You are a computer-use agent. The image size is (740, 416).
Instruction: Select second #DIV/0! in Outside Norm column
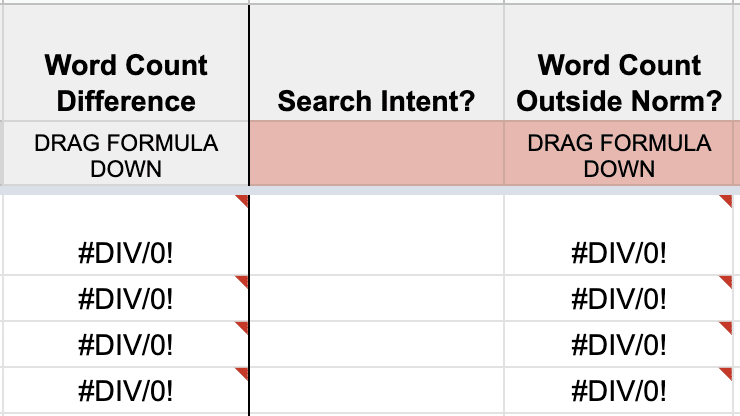[619, 299]
